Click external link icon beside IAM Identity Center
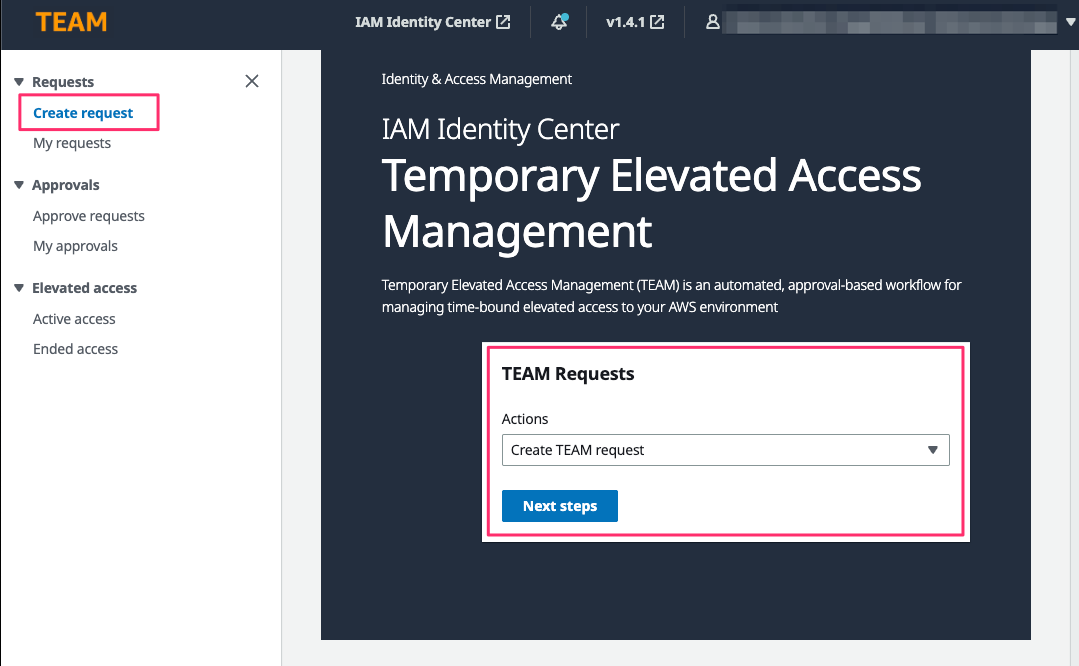This screenshot has width=1079, height=666. [x=504, y=22]
